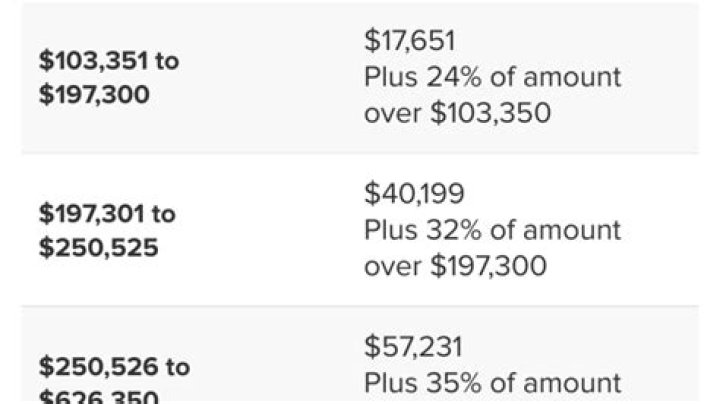The image size is (720, 404).
Task: Click the "over $197,300" text
Action: pyautogui.click(x=455, y=266)
